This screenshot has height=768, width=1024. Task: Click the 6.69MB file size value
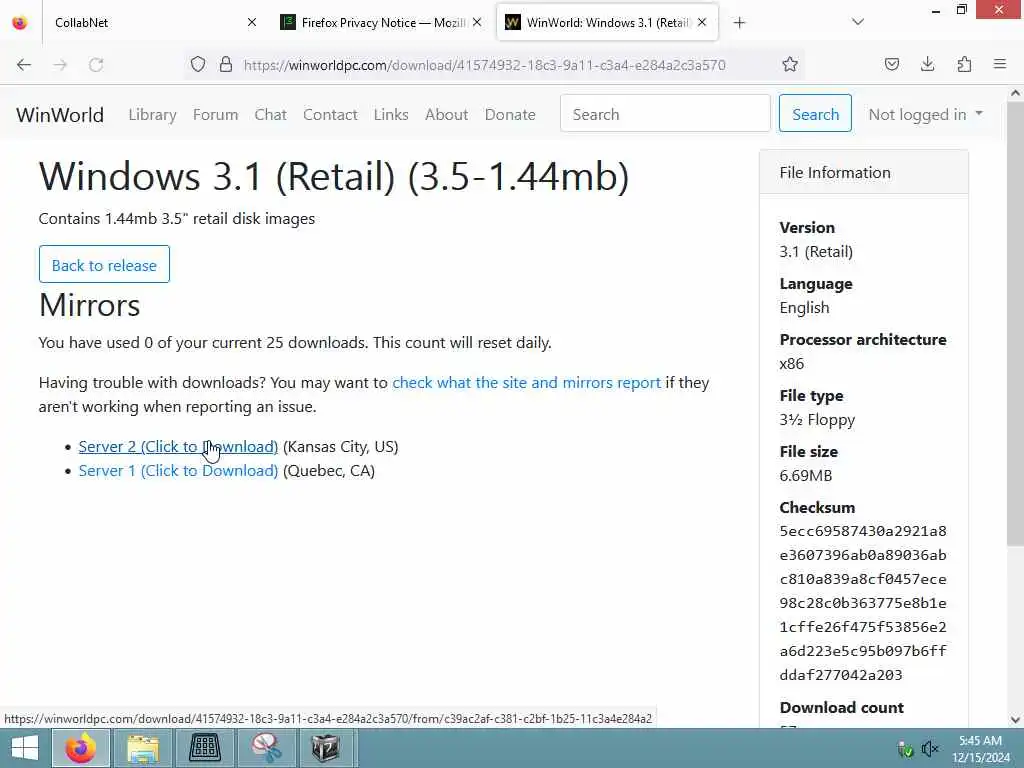tap(805, 475)
